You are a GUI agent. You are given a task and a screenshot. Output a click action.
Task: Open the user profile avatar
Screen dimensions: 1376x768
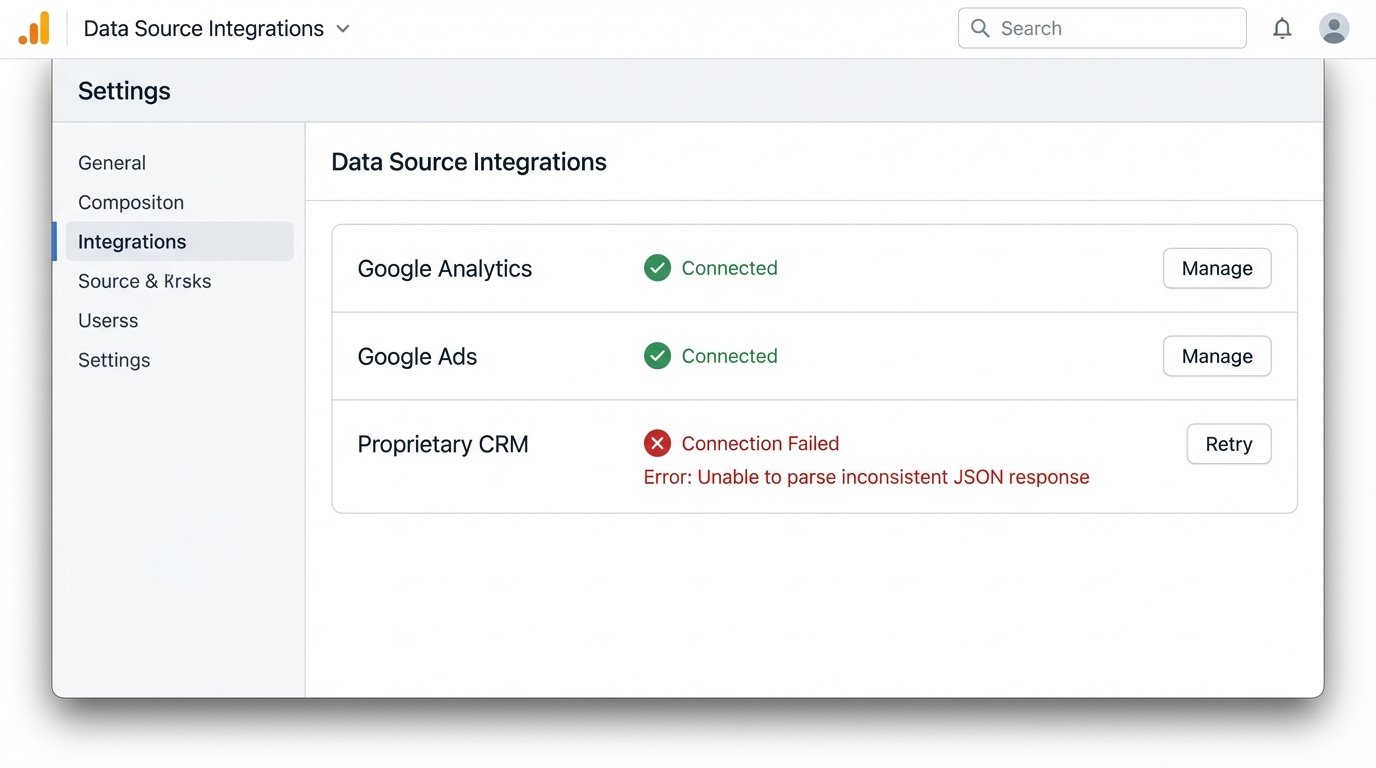1334,28
